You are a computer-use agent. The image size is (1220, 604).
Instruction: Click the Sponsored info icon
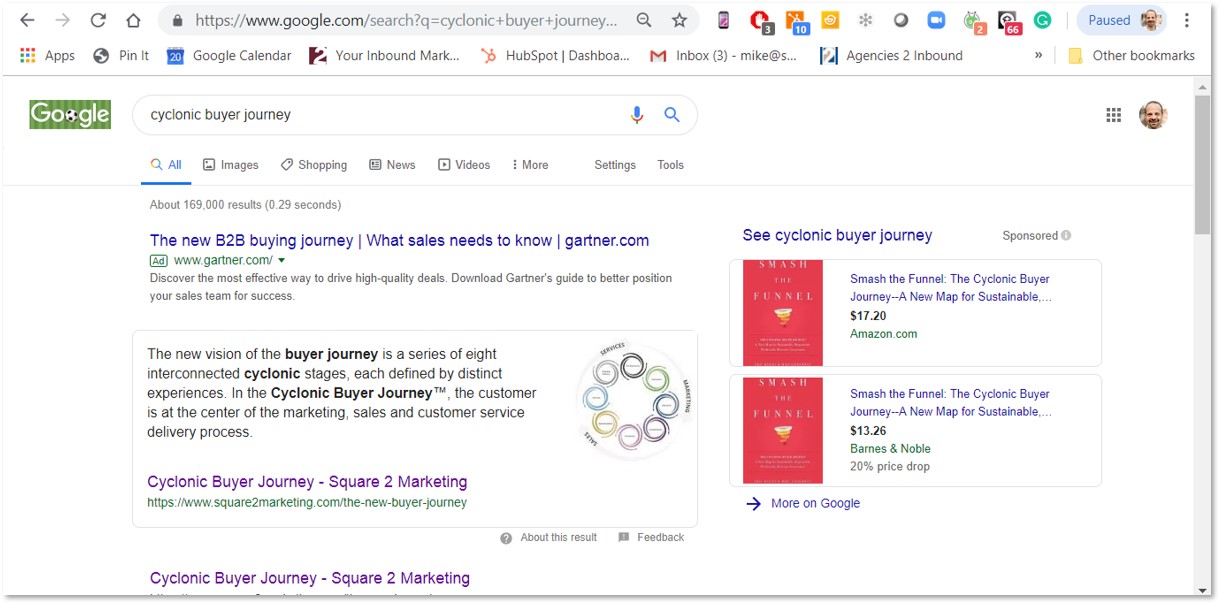1066,236
